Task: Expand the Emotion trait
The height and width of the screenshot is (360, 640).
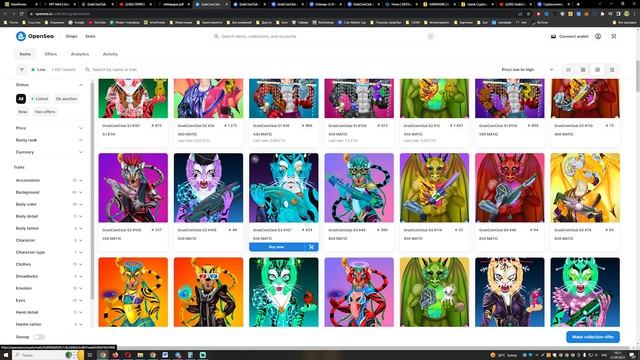Action: (x=49, y=288)
